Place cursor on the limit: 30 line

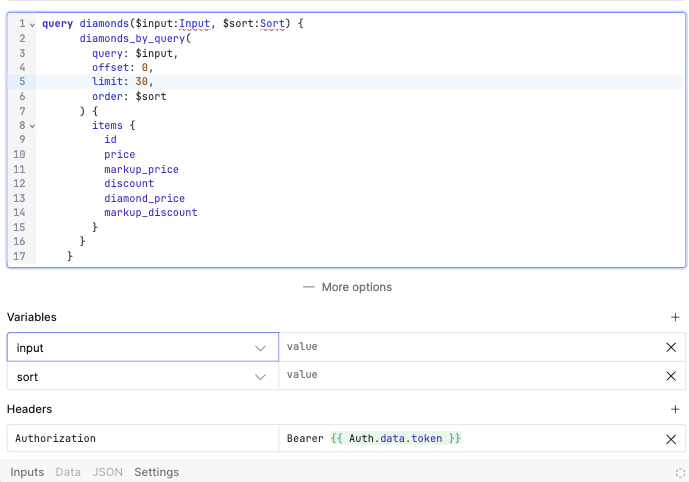tap(300, 81)
